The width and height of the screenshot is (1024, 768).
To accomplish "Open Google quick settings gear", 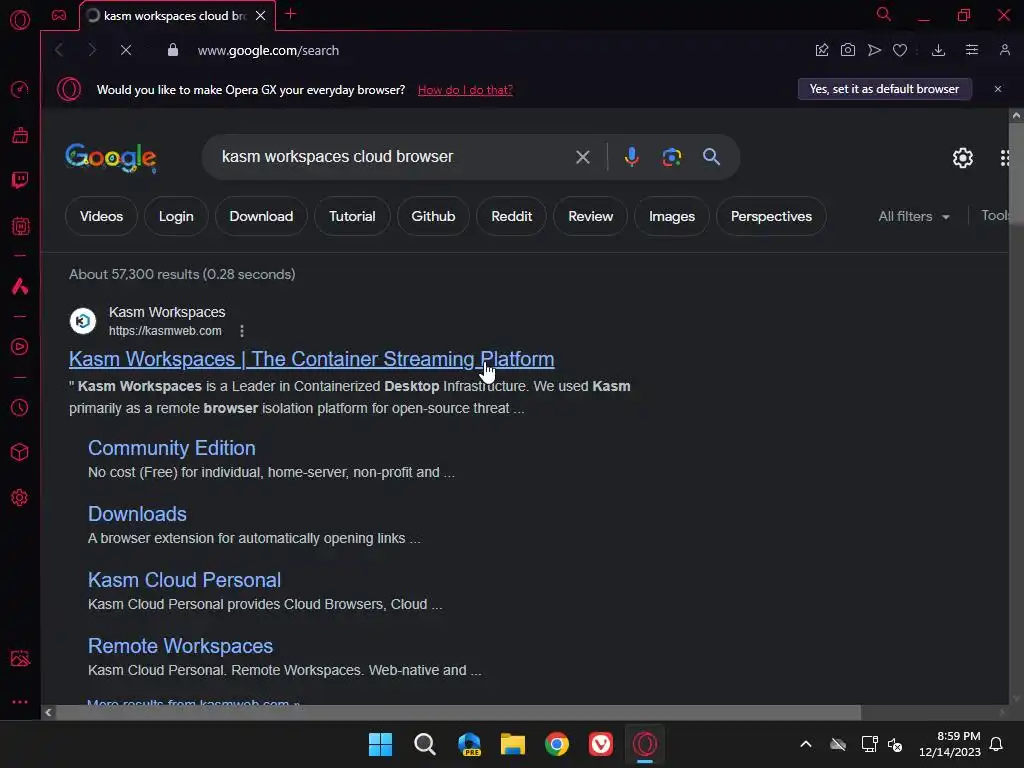I will tap(963, 157).
